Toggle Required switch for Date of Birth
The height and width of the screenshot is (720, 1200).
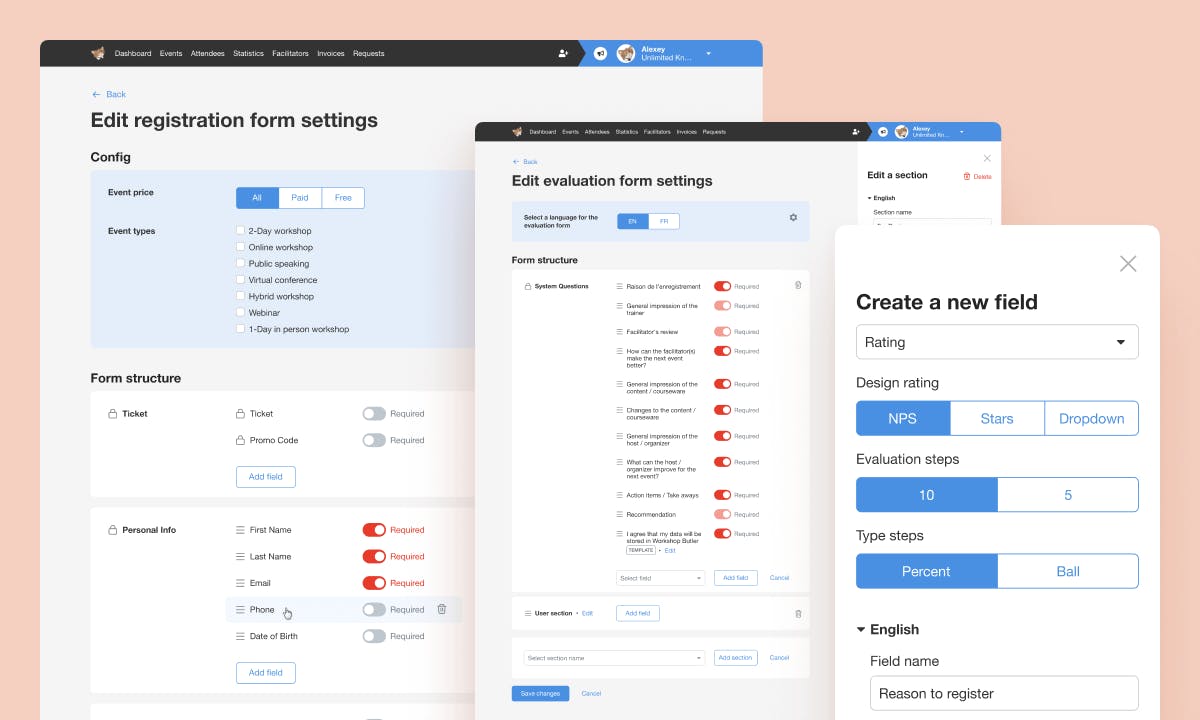[374, 636]
